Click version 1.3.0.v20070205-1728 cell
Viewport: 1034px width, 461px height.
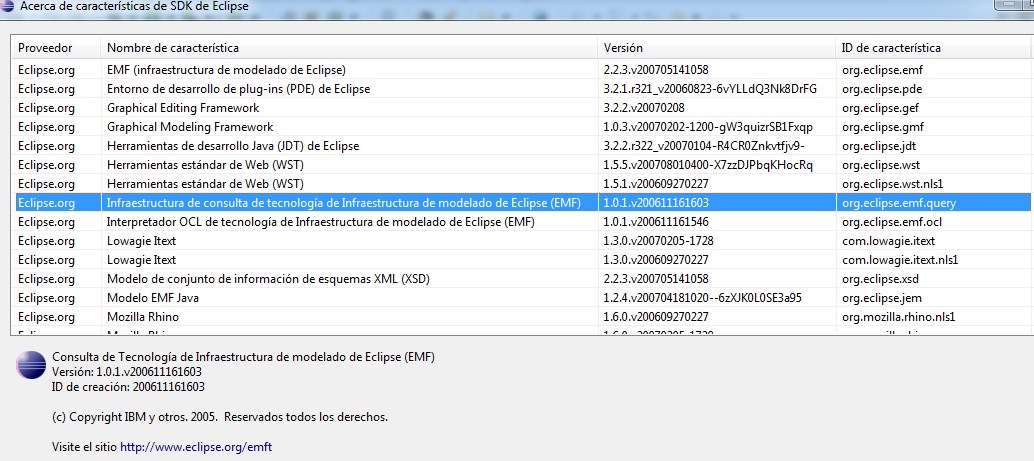pos(658,241)
